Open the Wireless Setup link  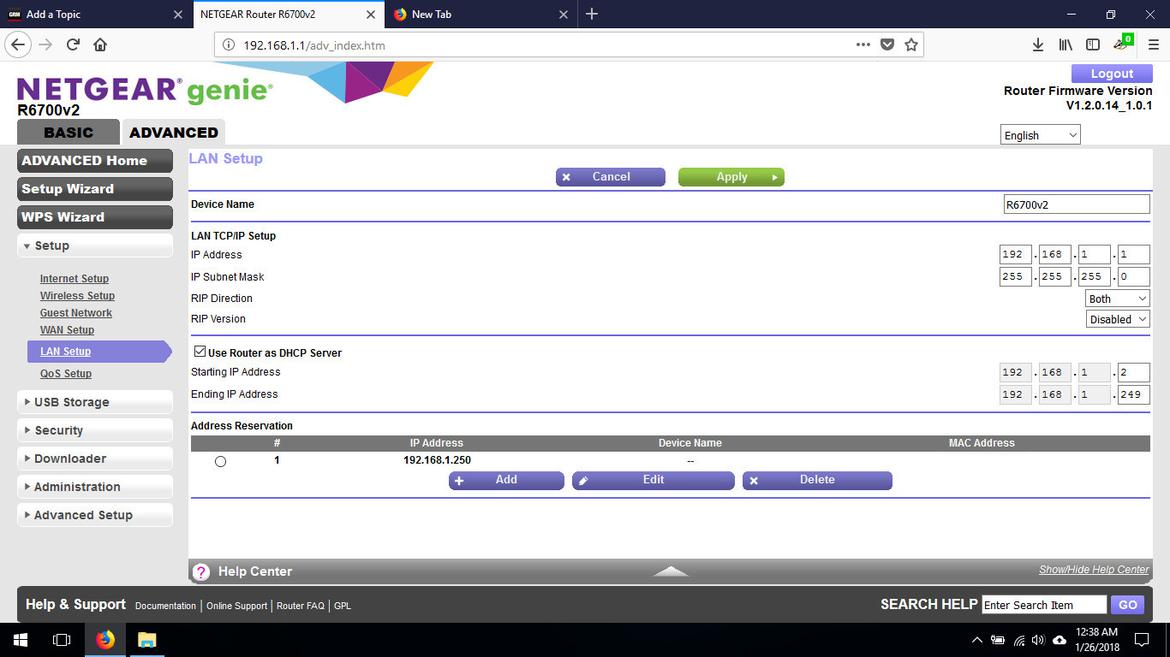point(78,296)
